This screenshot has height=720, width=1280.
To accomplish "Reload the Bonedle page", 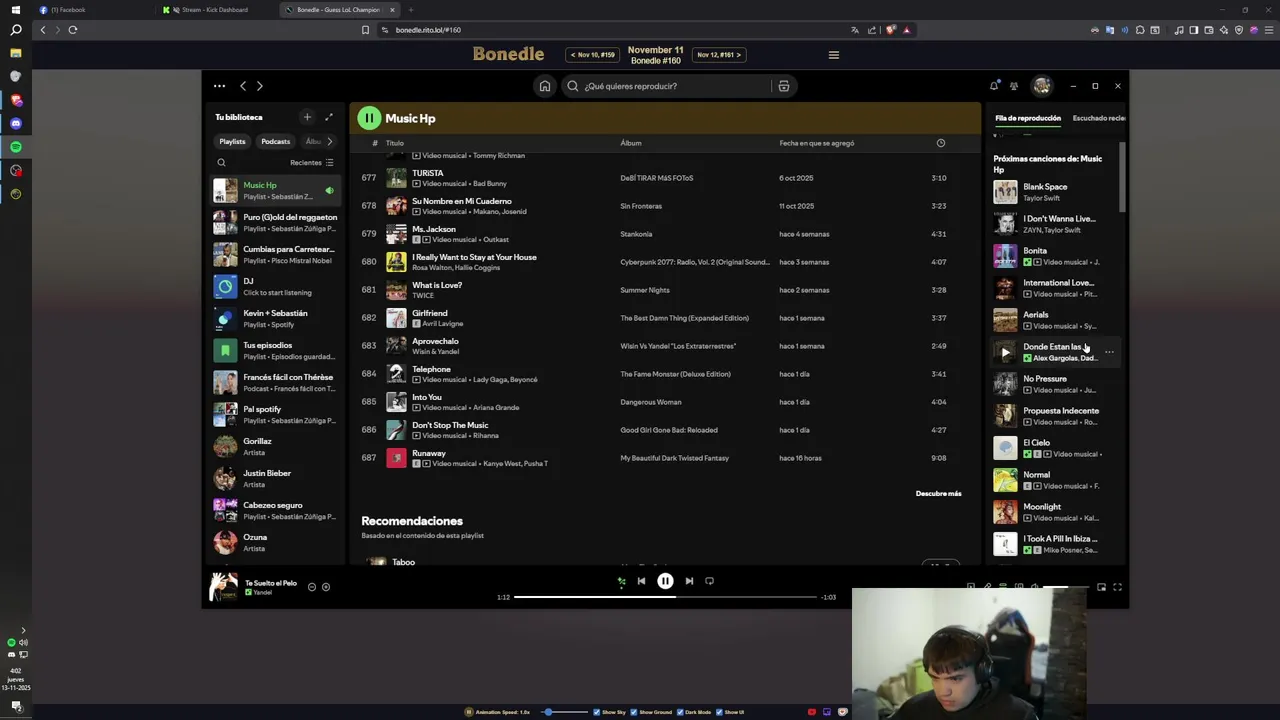I will coord(73,30).
